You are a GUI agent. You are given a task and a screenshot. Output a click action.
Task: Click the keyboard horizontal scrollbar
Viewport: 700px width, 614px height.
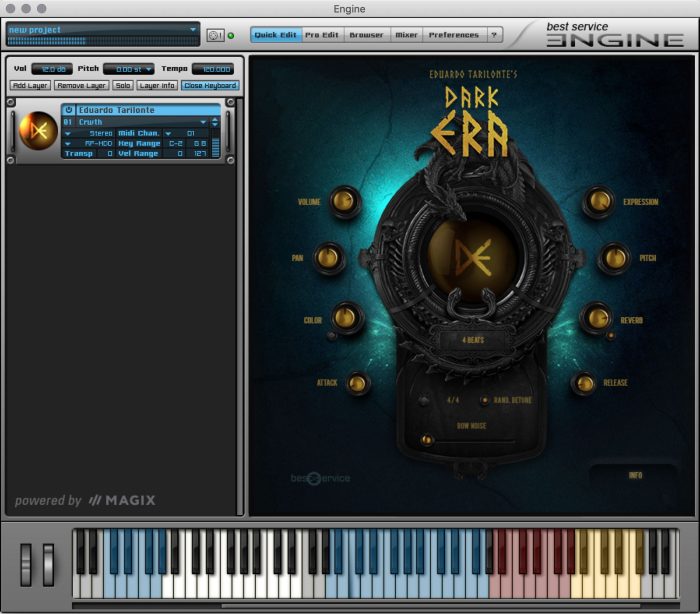tap(430, 606)
